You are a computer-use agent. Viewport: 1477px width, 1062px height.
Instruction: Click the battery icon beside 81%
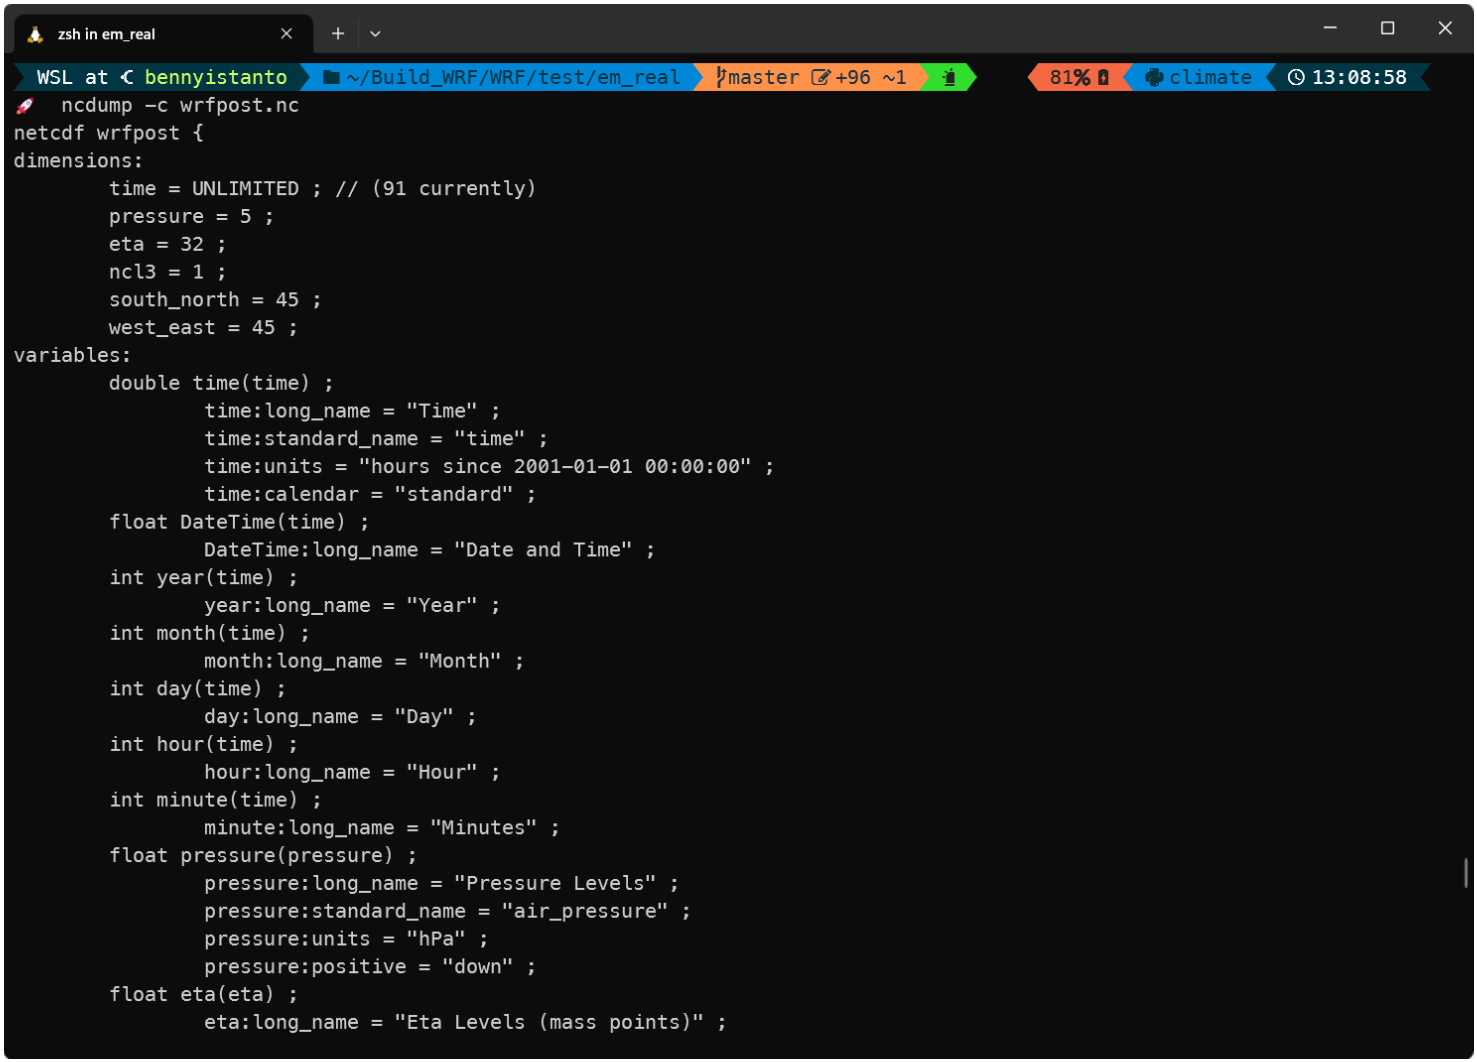[x=1102, y=77]
